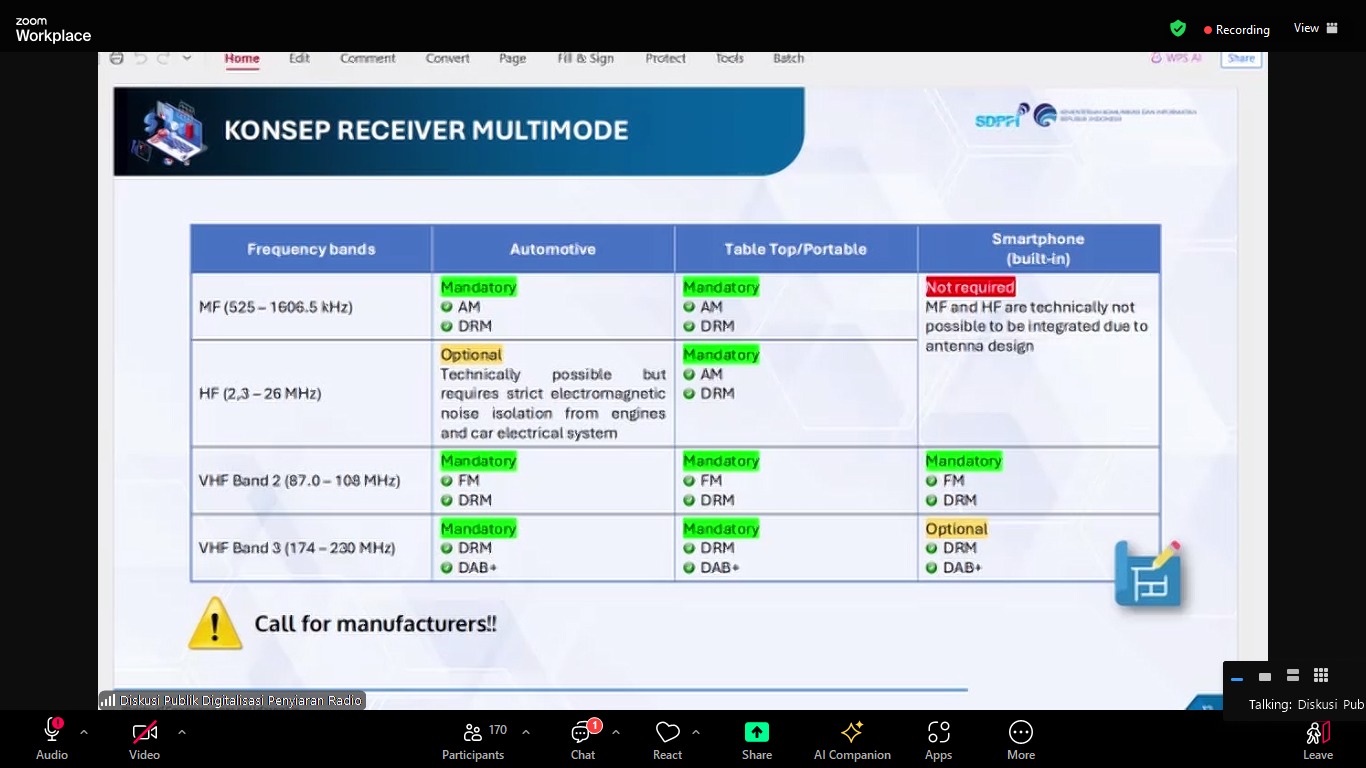Viewport: 1366px width, 768px height.
Task: Toggle camera with the Video button
Action: click(x=144, y=741)
